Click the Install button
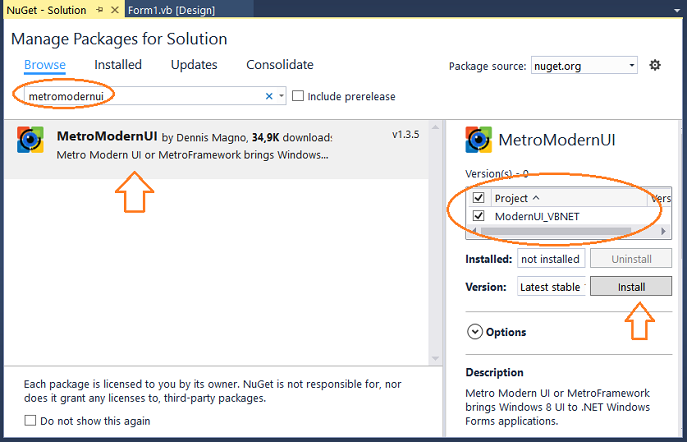687x442 pixels. 631,286
